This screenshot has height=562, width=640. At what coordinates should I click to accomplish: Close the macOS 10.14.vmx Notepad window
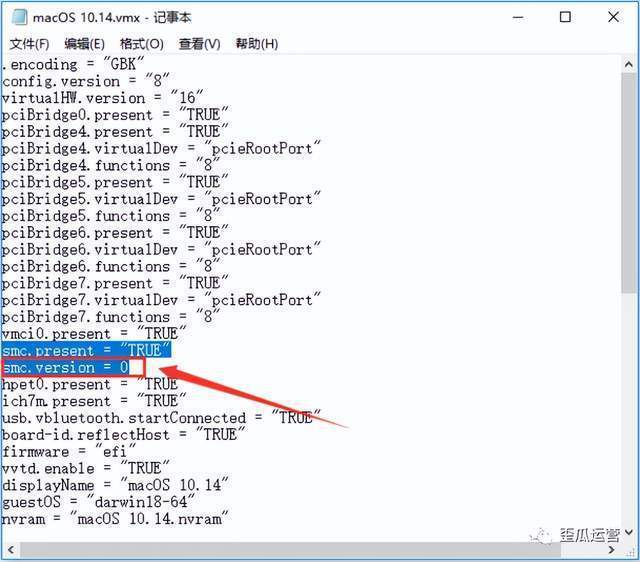(613, 17)
